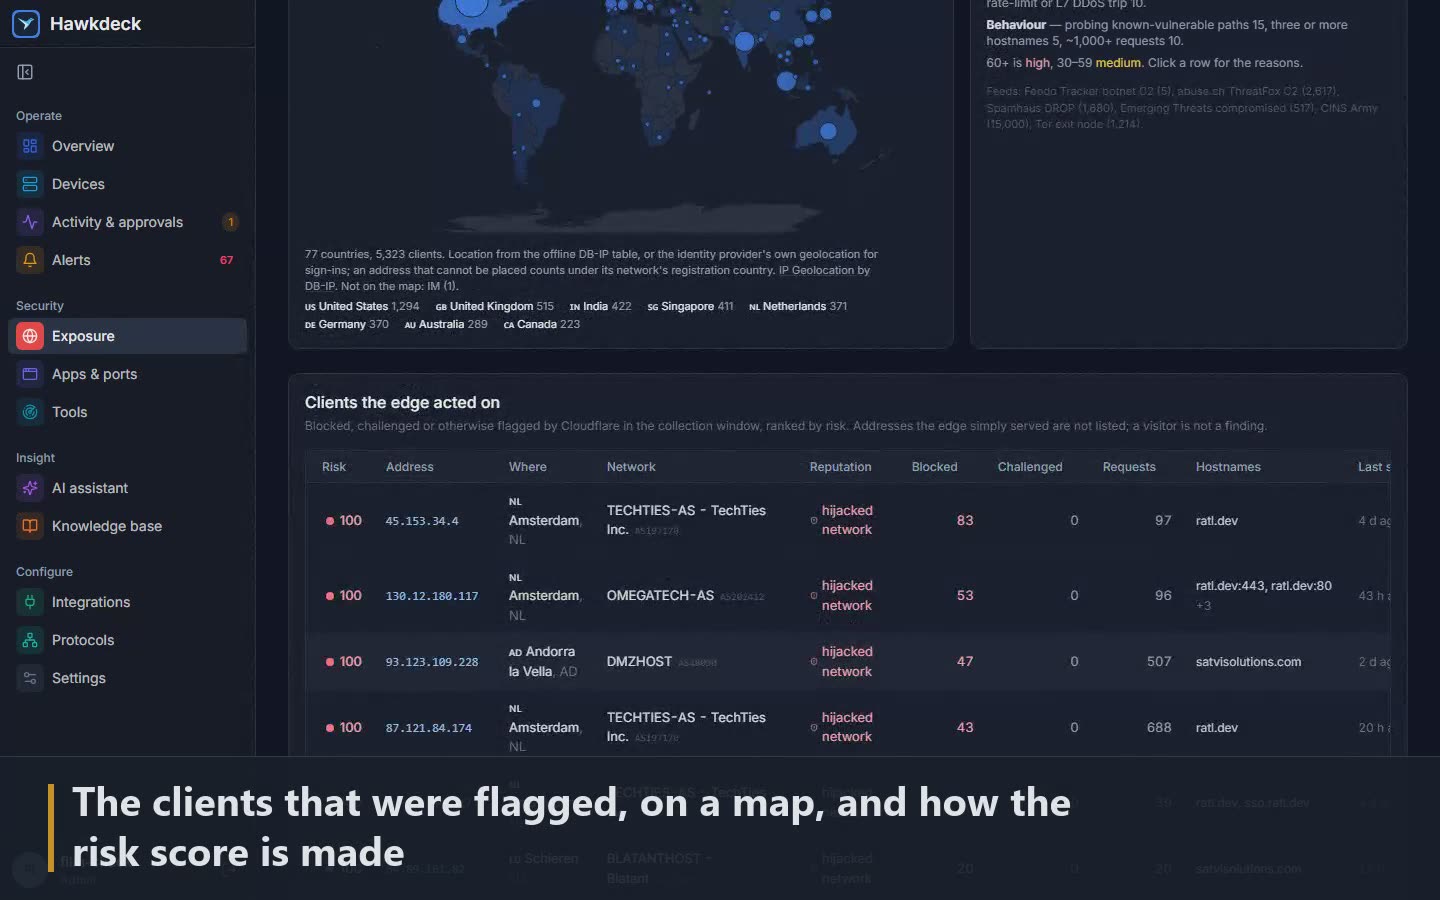This screenshot has width=1440, height=900.
Task: Select the DMZHOST network cell
Action: click(662, 662)
